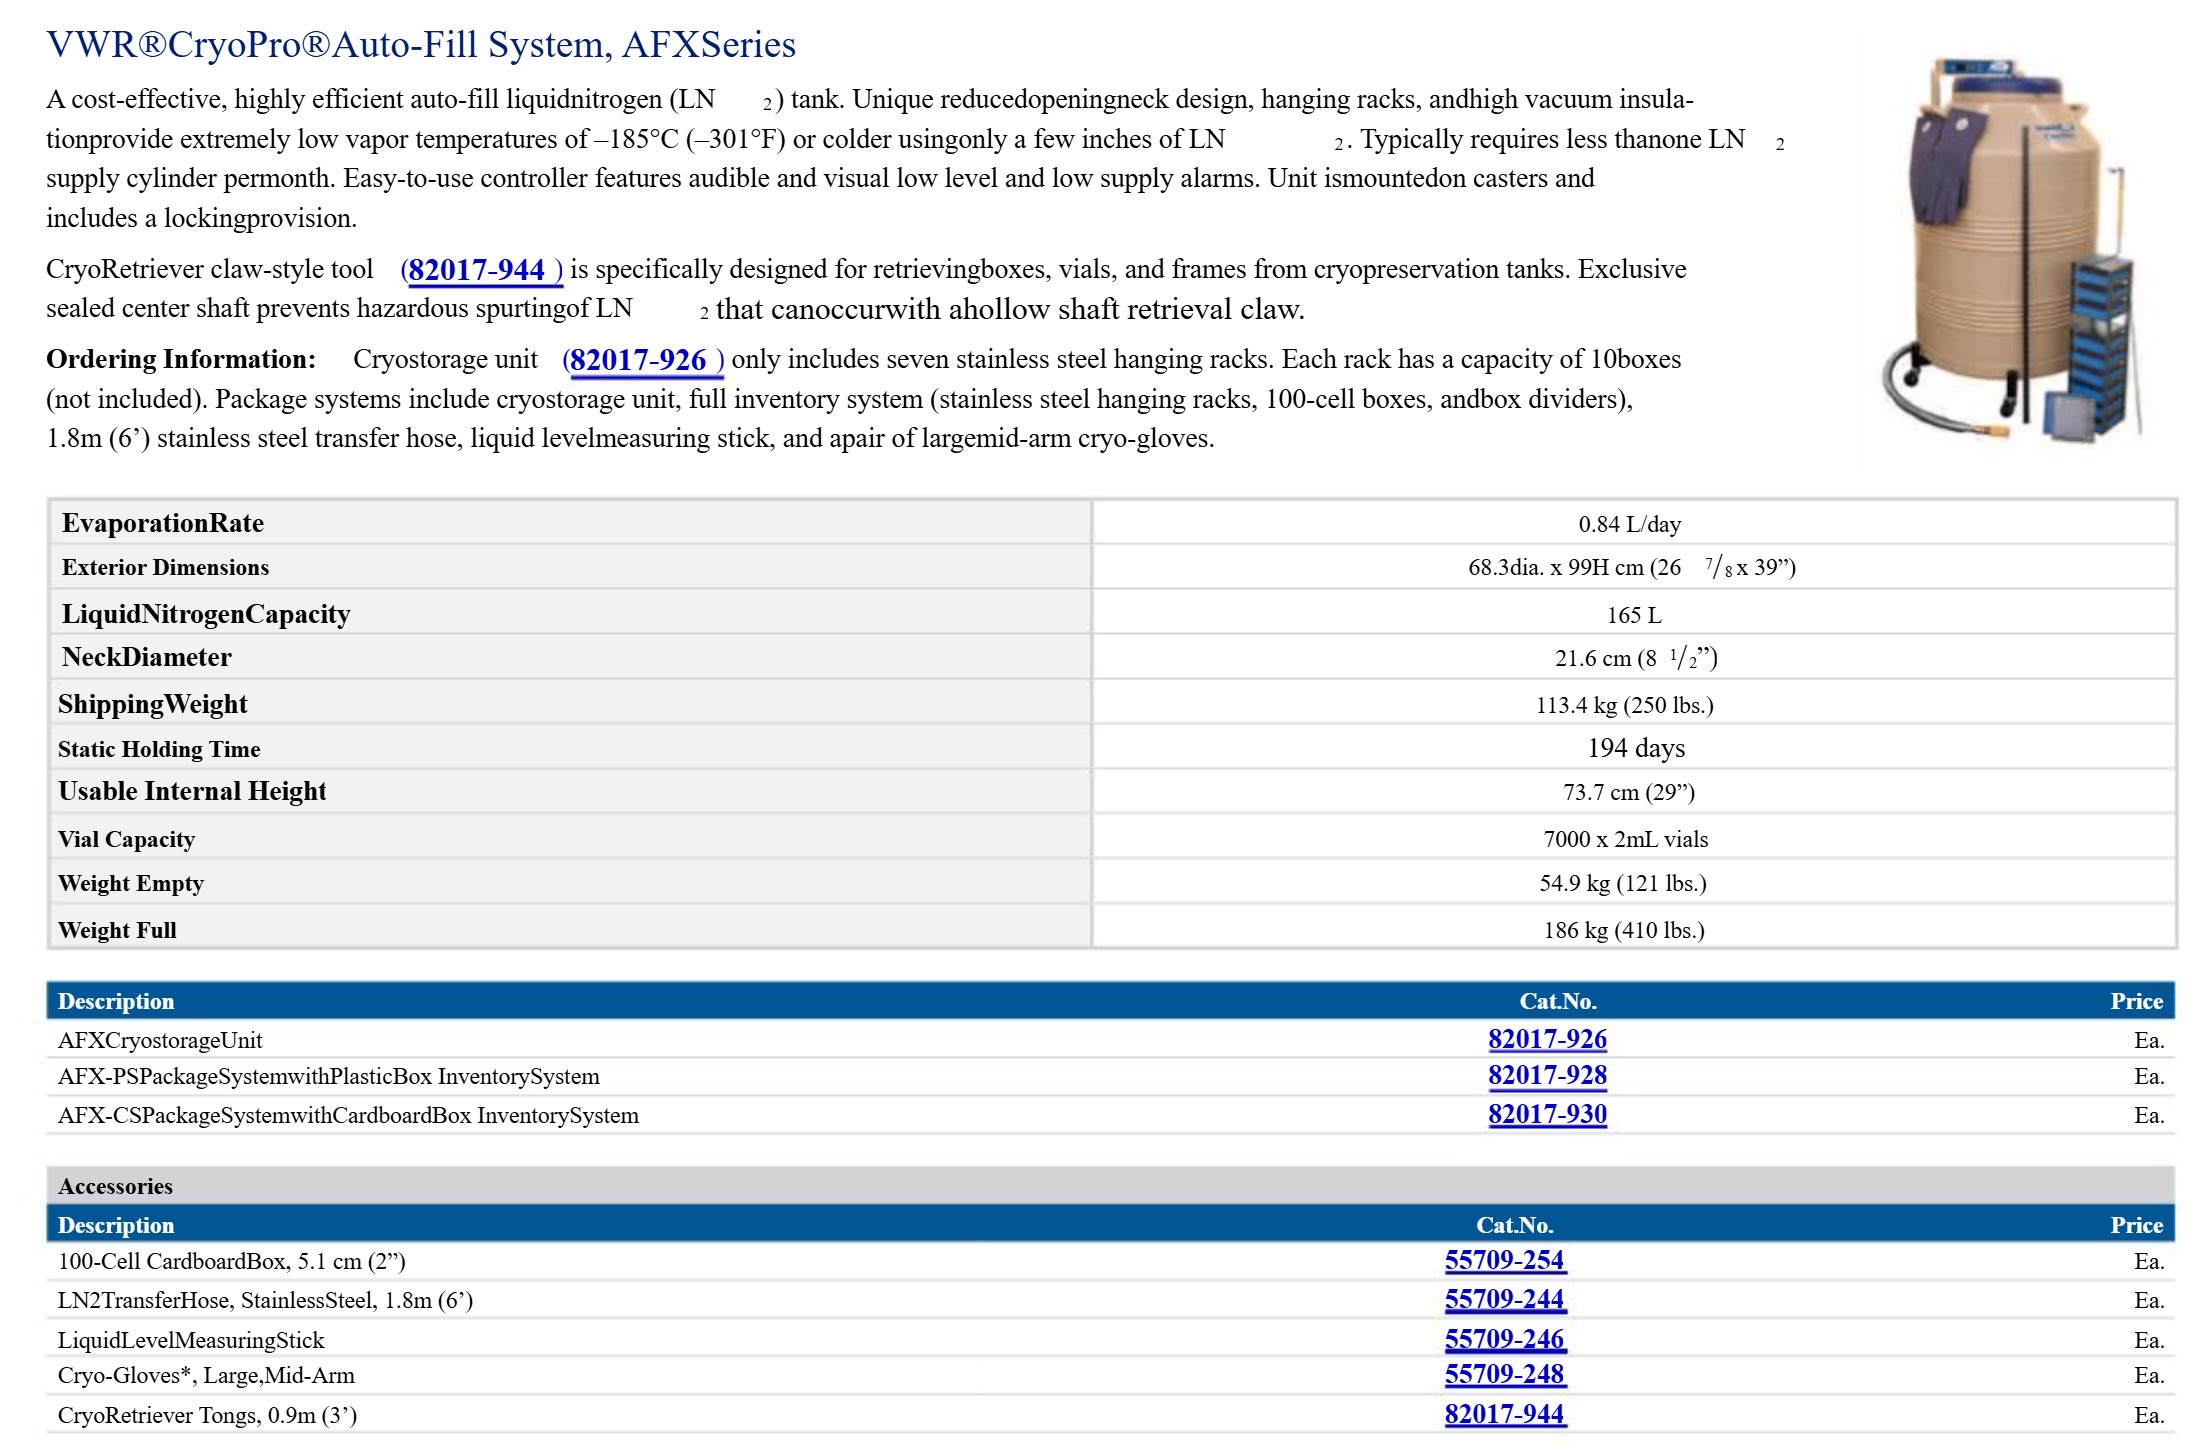Open 55709-244 transfer hose catalog link

tap(1504, 1299)
